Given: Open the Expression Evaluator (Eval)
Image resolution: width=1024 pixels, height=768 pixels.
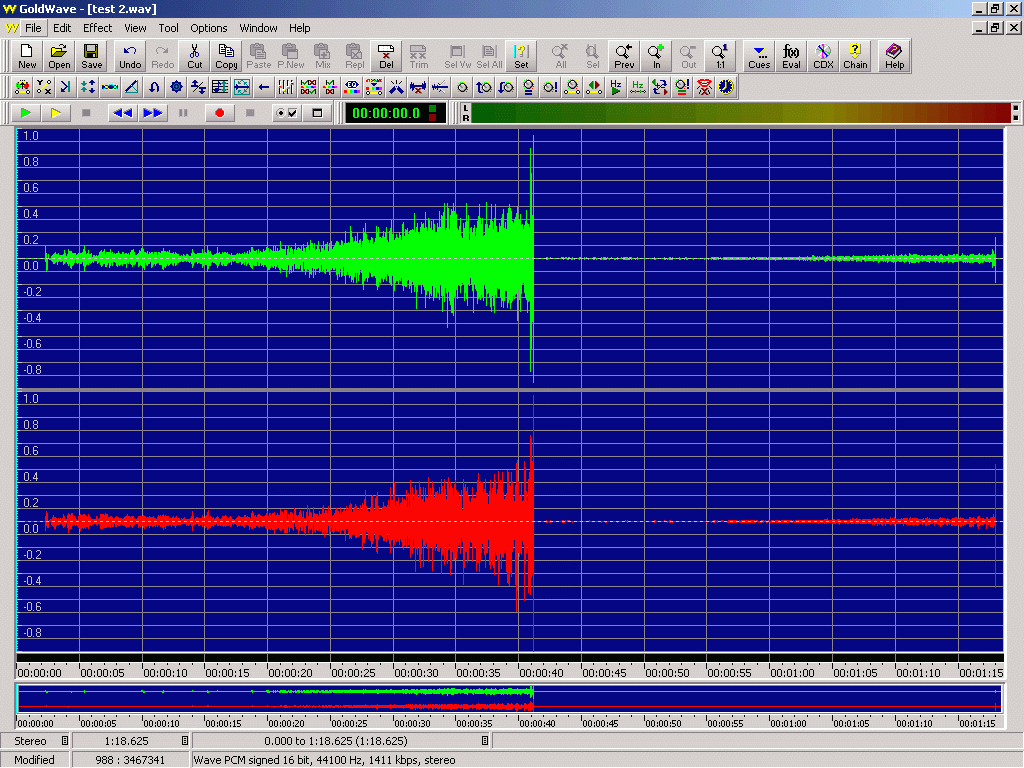Looking at the screenshot, I should pos(791,54).
